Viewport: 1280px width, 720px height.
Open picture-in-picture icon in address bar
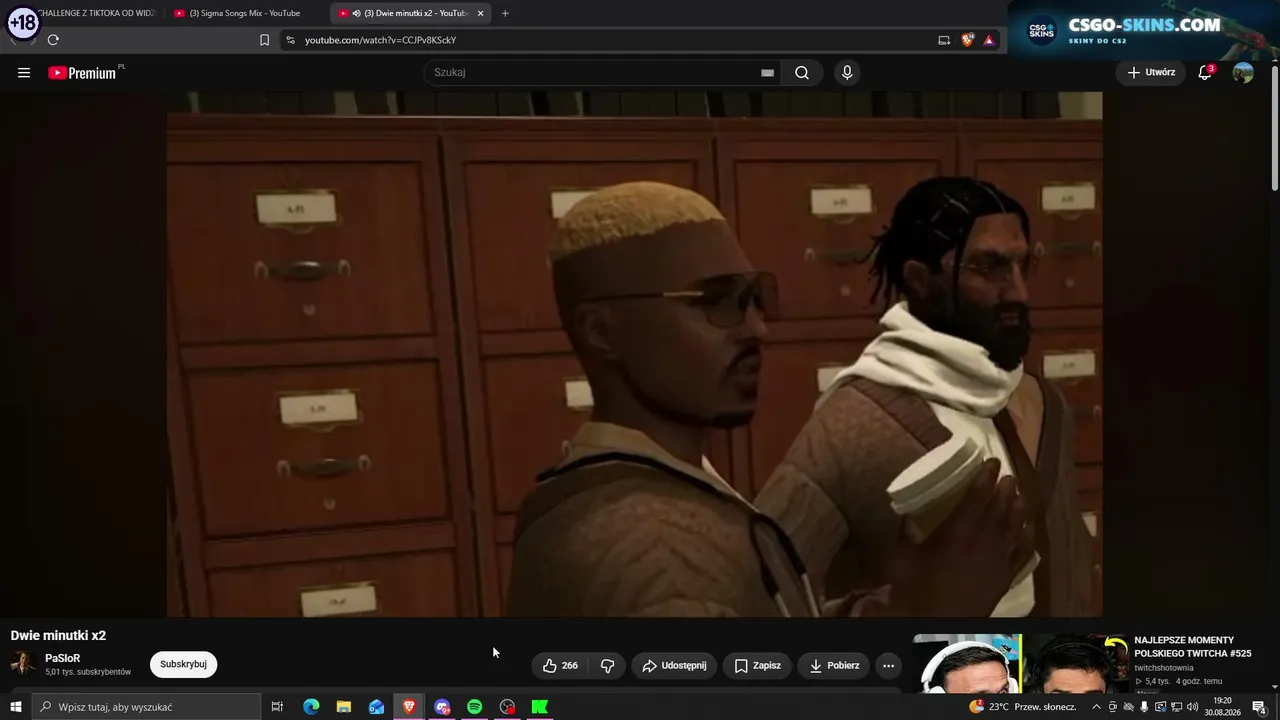click(944, 40)
